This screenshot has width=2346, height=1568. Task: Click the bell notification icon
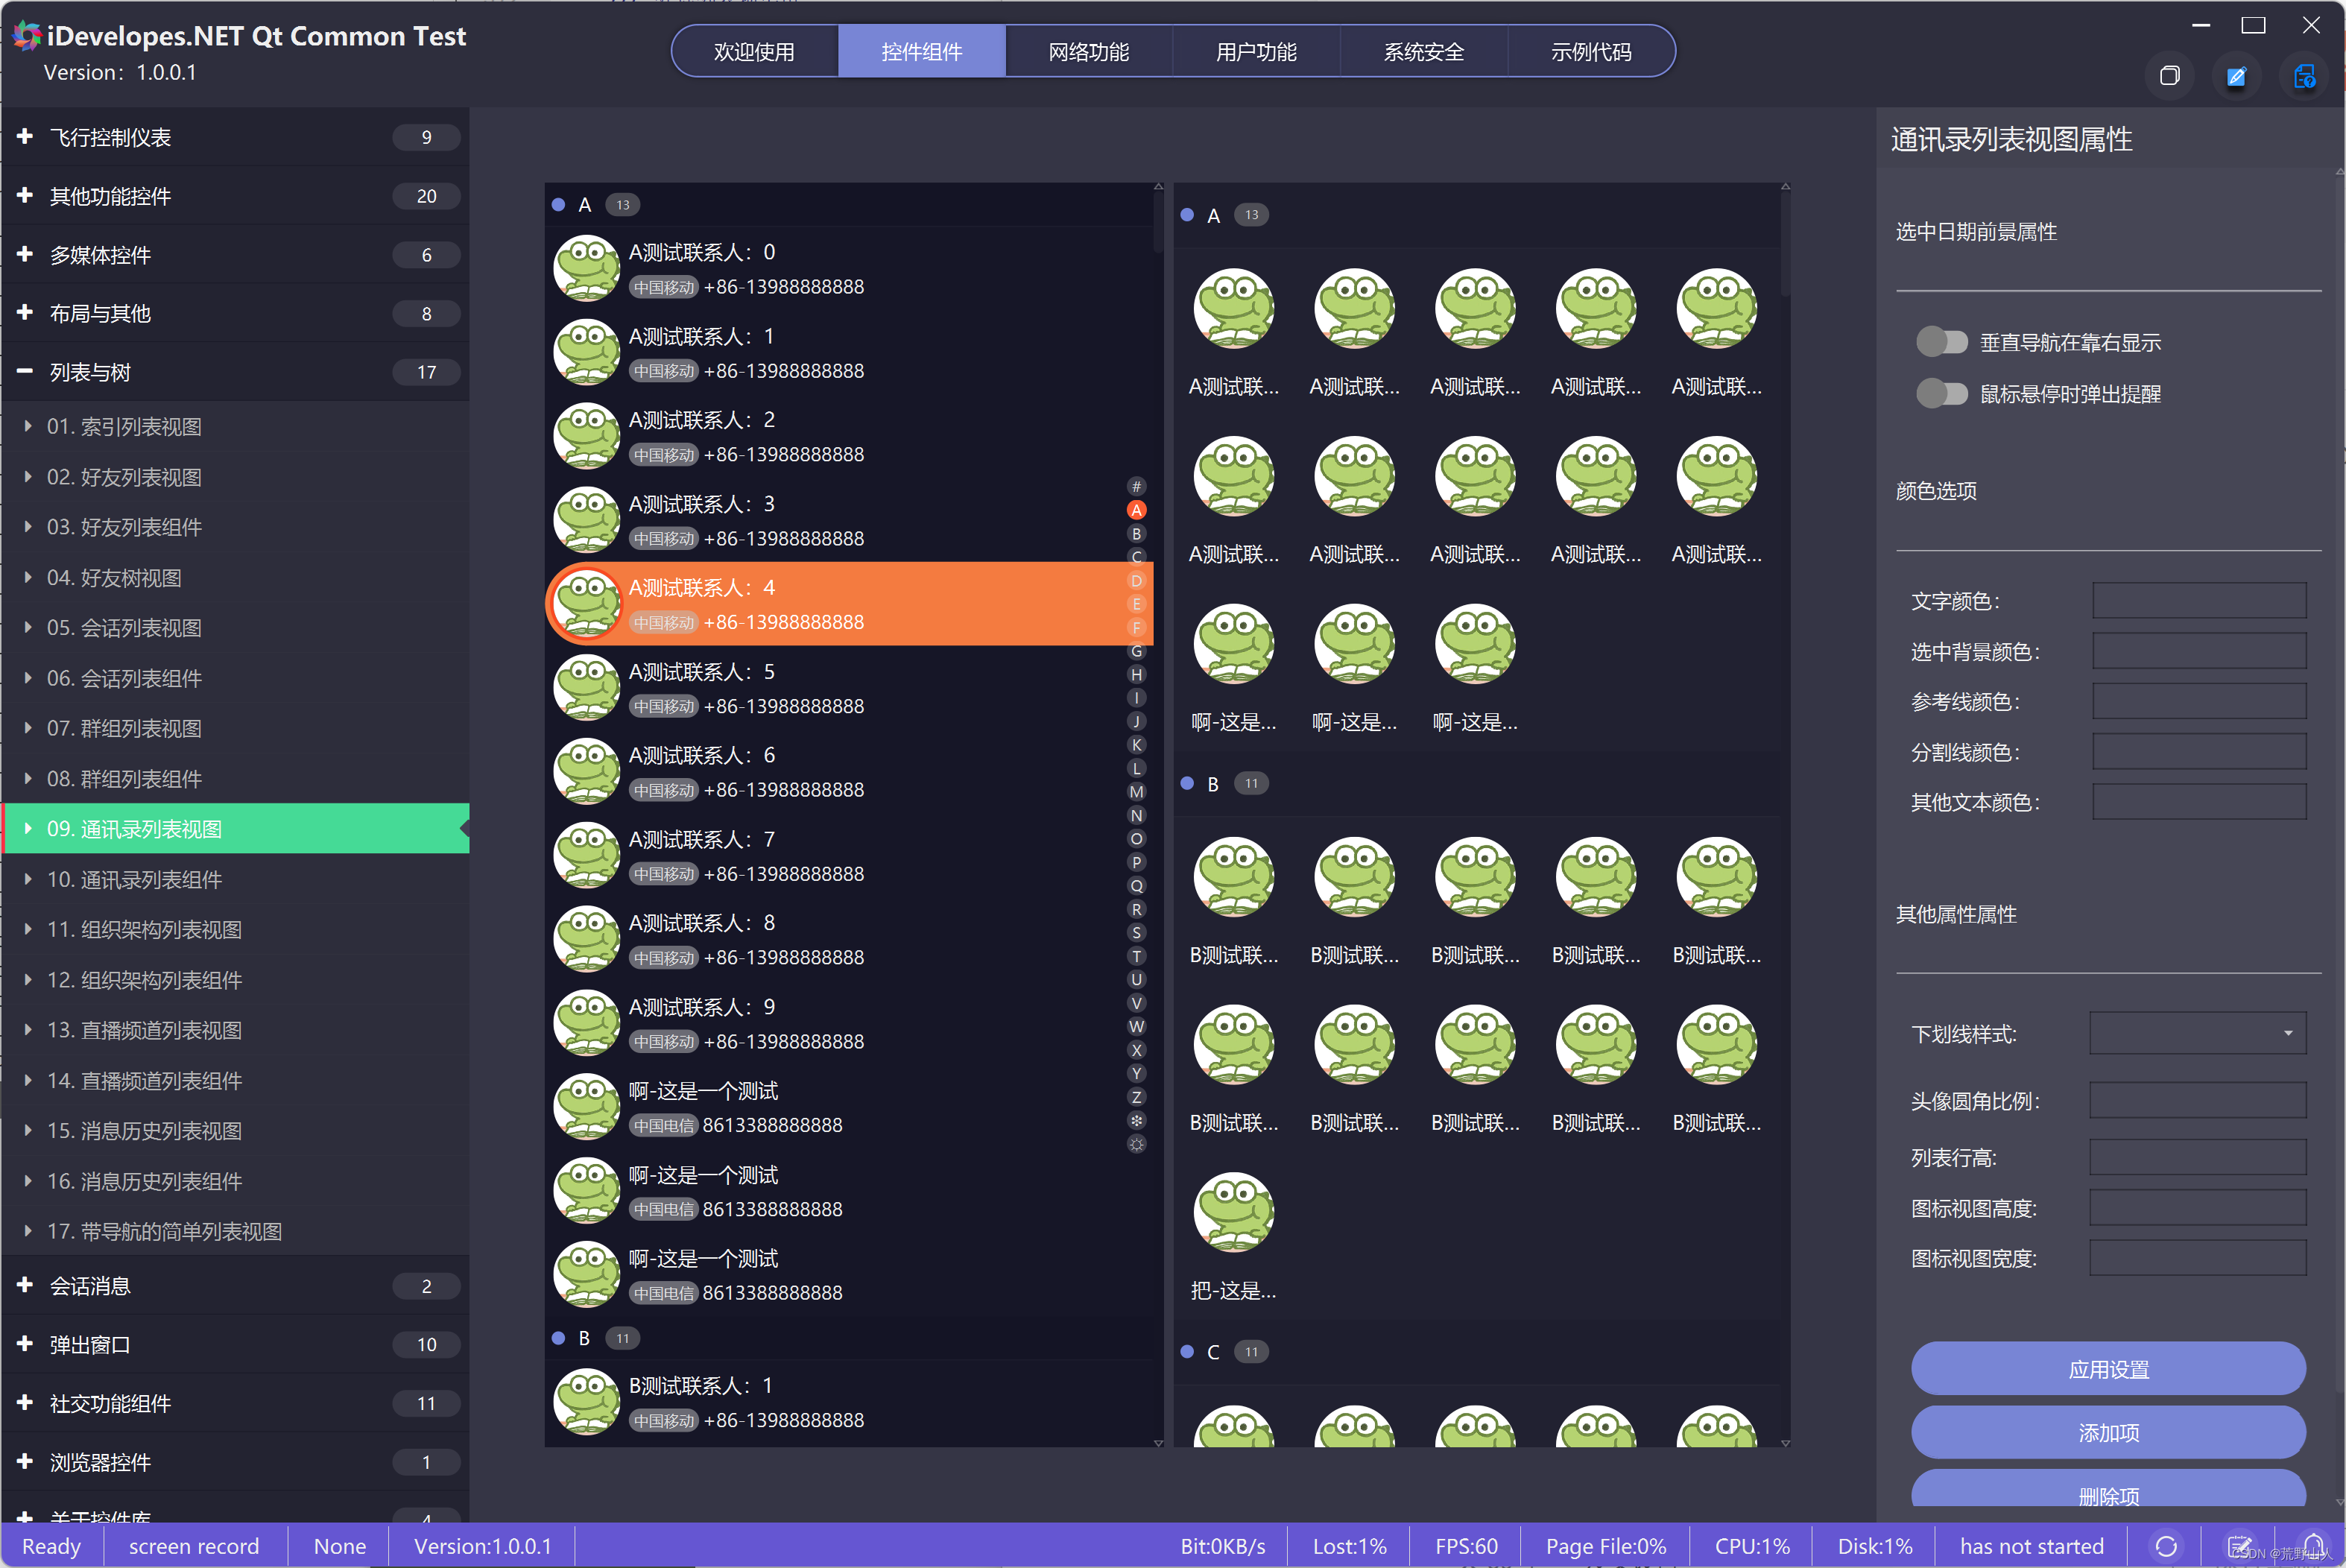point(2313,1544)
